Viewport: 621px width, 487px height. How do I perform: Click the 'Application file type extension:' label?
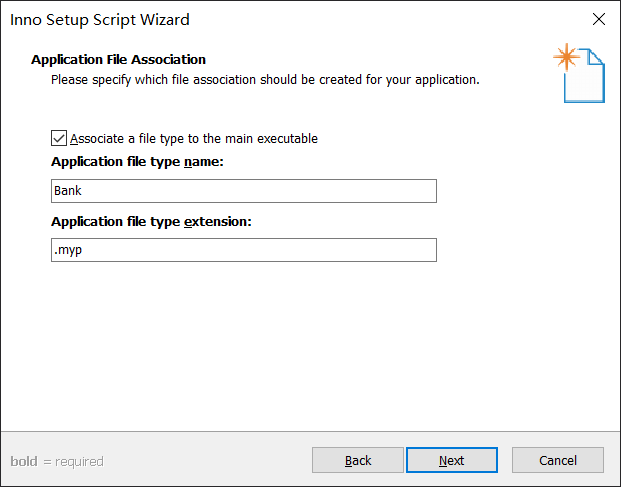151,221
